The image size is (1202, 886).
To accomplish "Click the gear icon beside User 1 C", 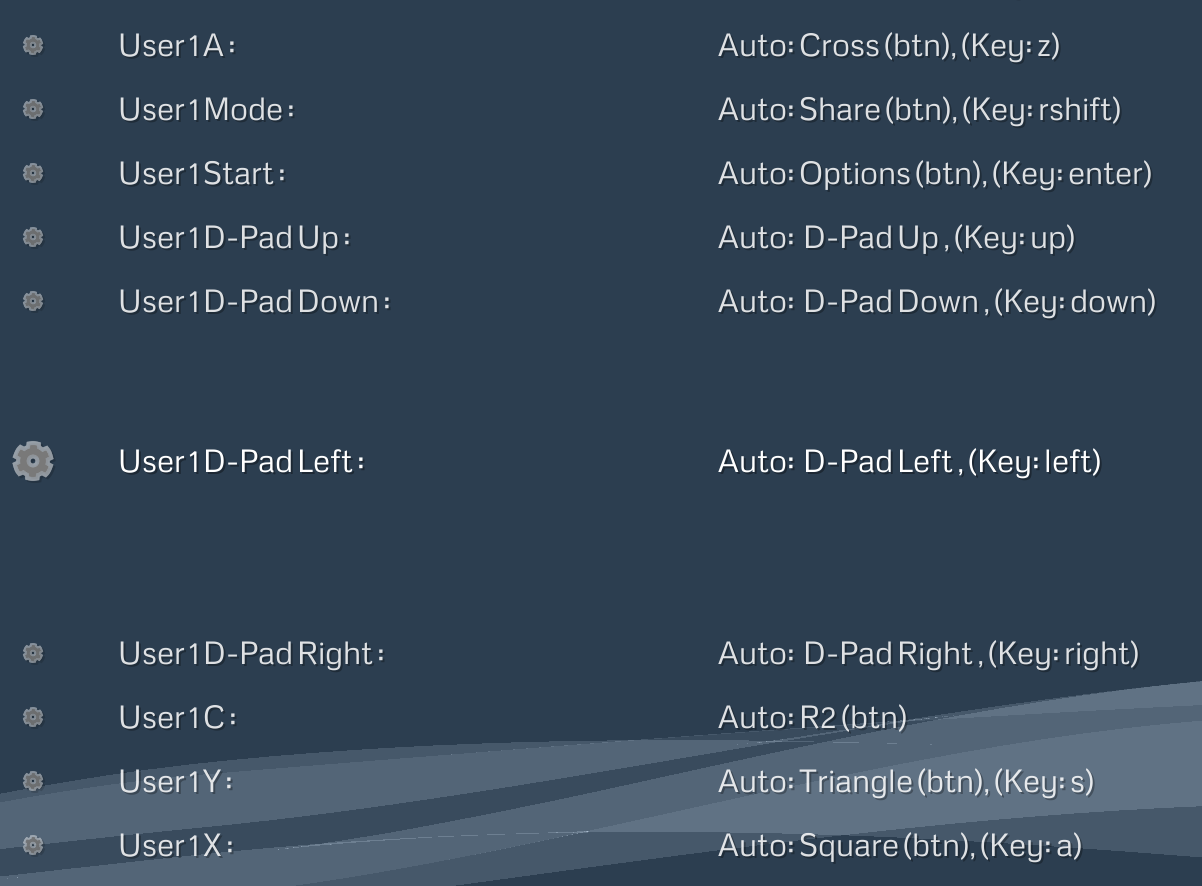I will point(33,717).
